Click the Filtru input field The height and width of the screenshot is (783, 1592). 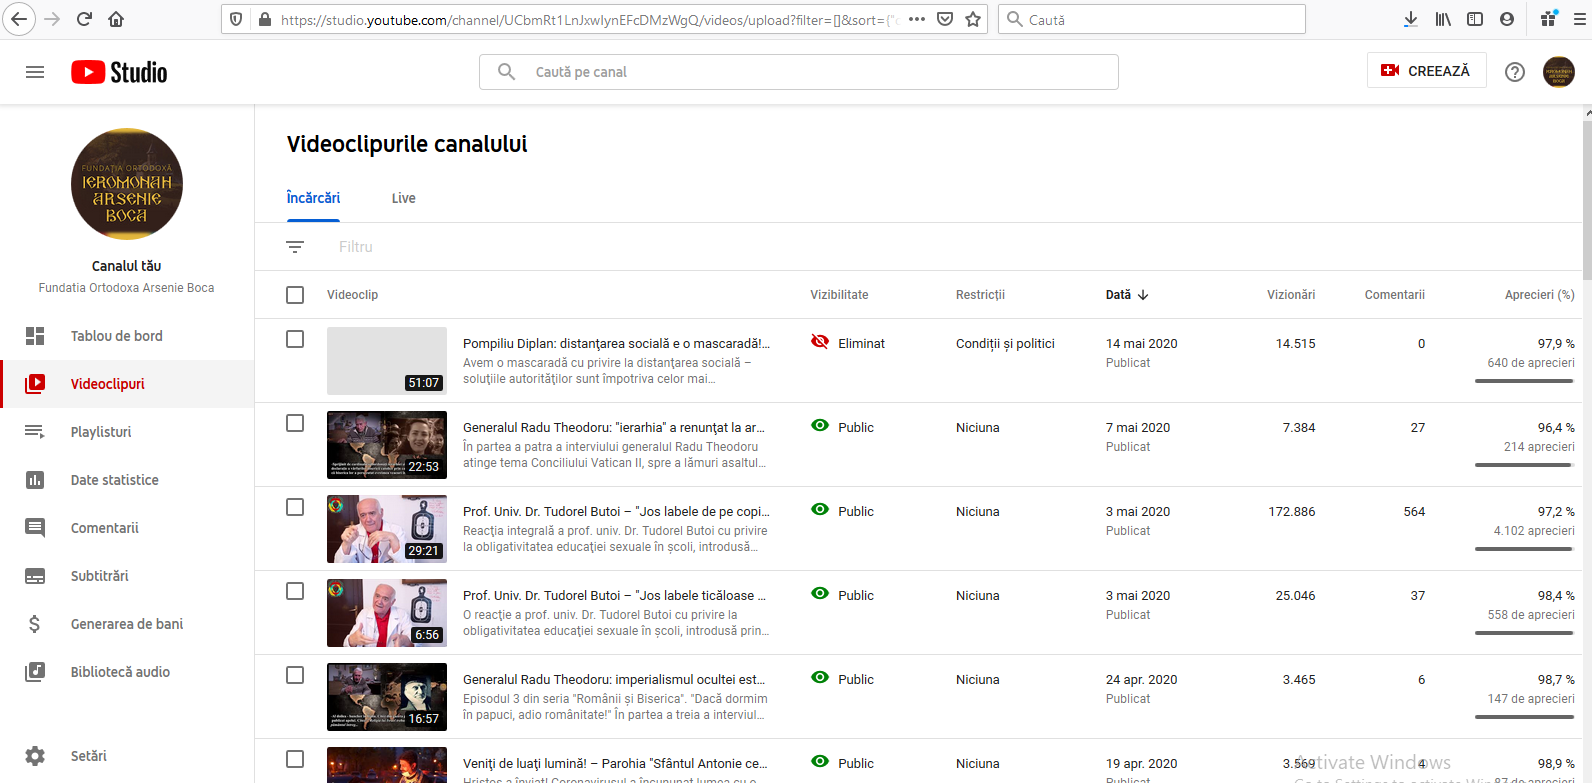pos(356,247)
